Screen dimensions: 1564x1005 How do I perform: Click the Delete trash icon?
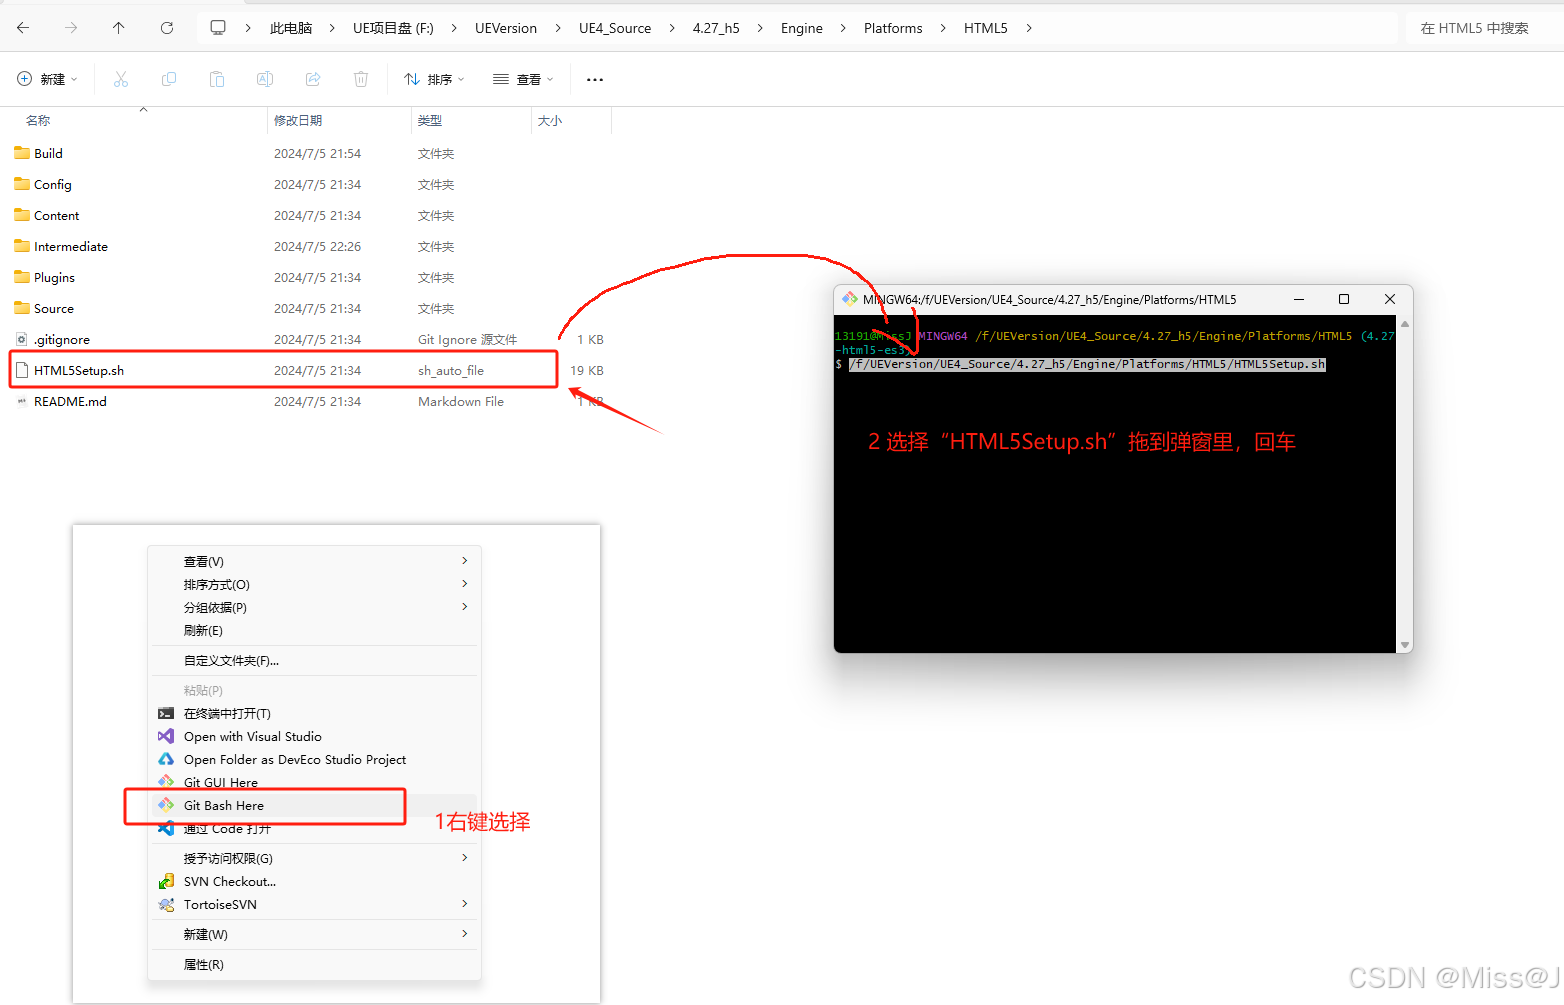point(361,79)
